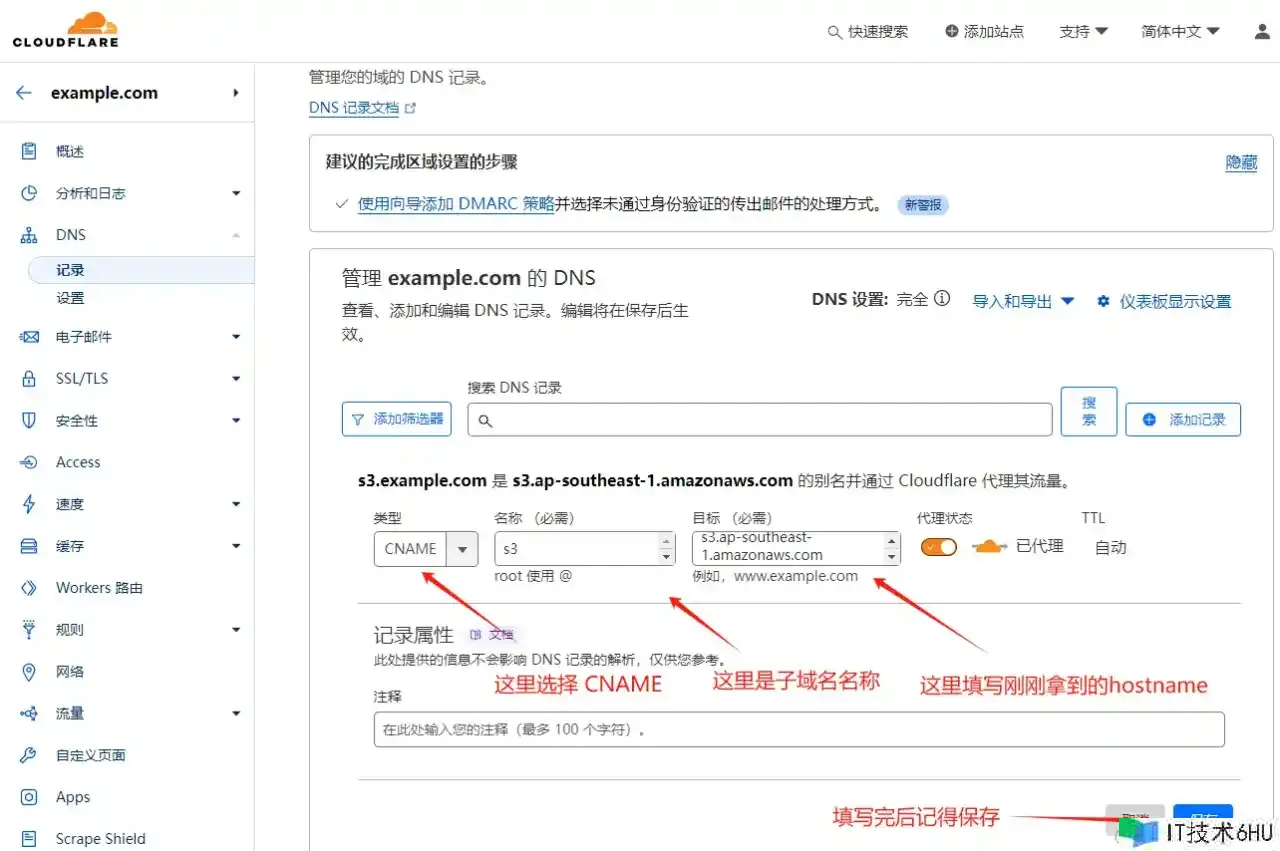Click the Add Site text in header
This screenshot has height=851, width=1280.
click(994, 32)
